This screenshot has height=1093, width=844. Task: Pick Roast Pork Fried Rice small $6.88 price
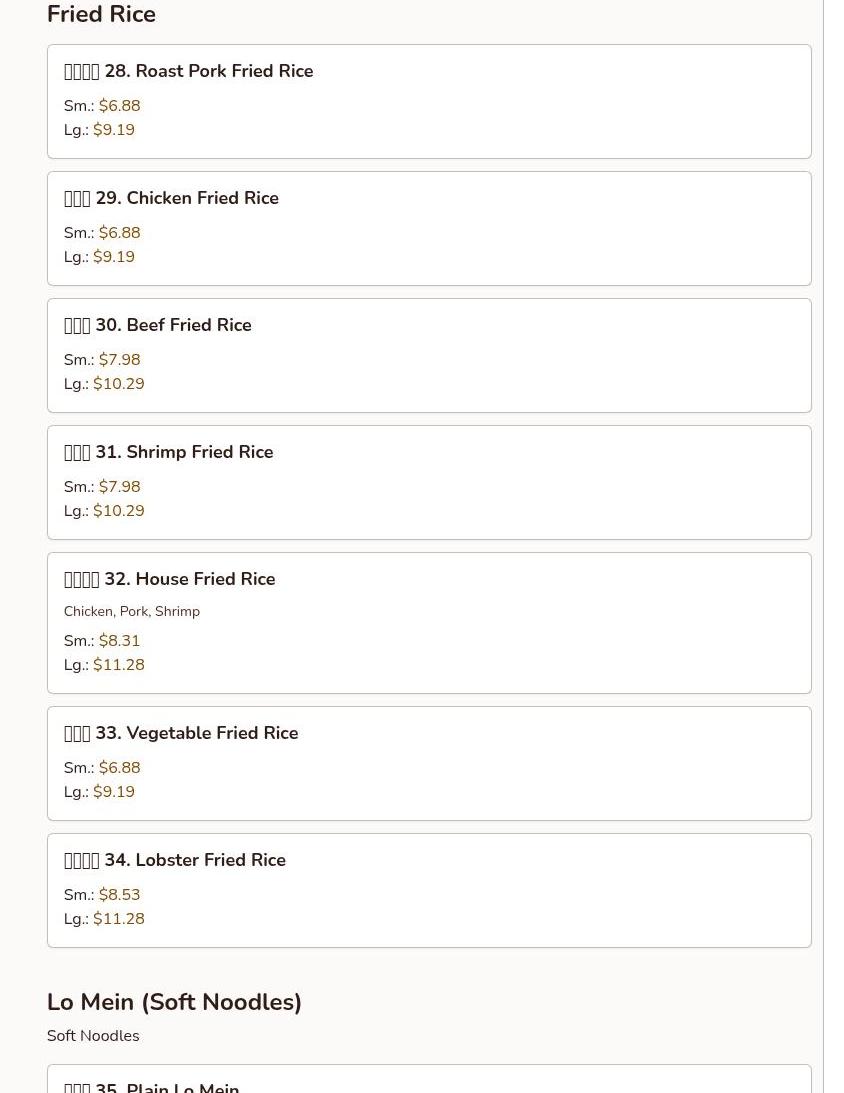pyautogui.click(x=119, y=106)
